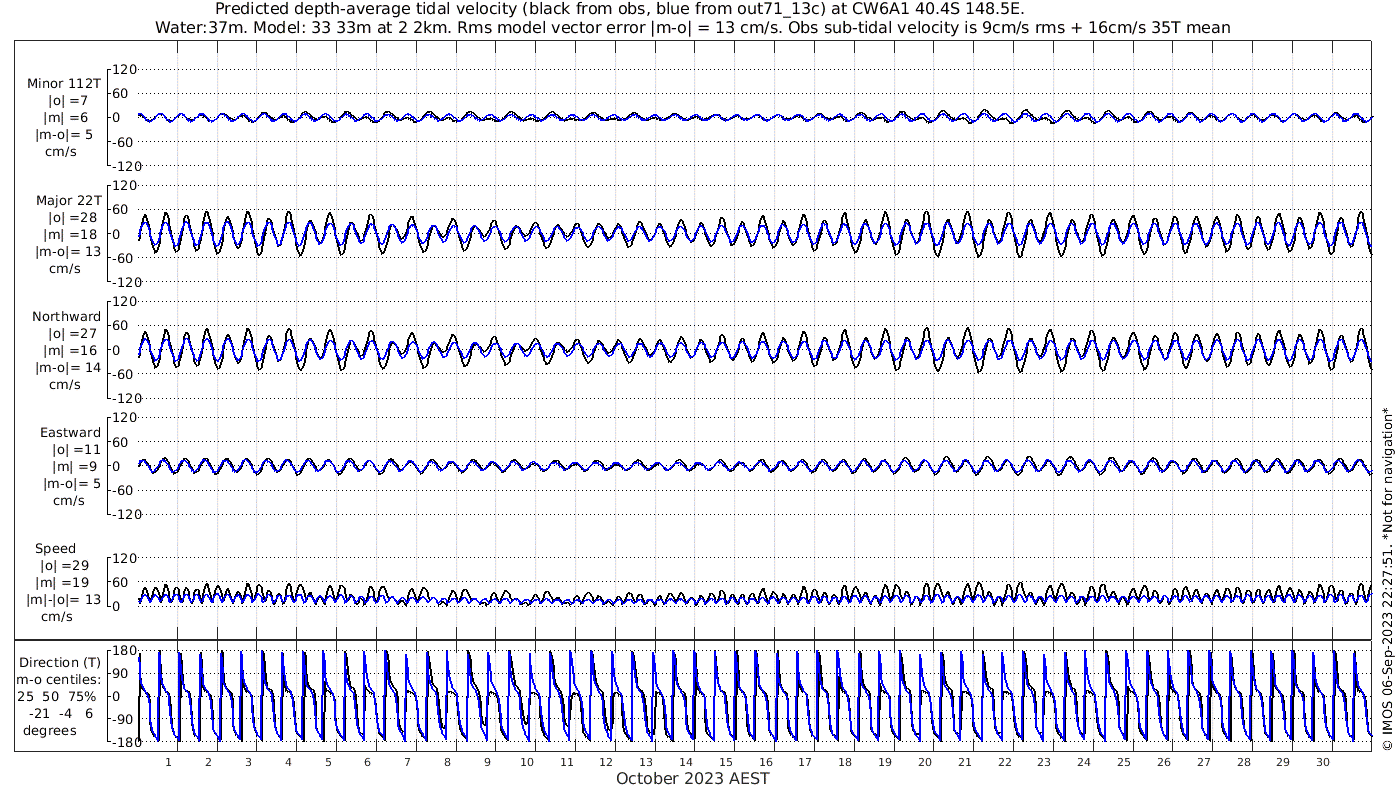Select day label '10' on time axis
The height and width of the screenshot is (800, 1400).
coord(526,762)
